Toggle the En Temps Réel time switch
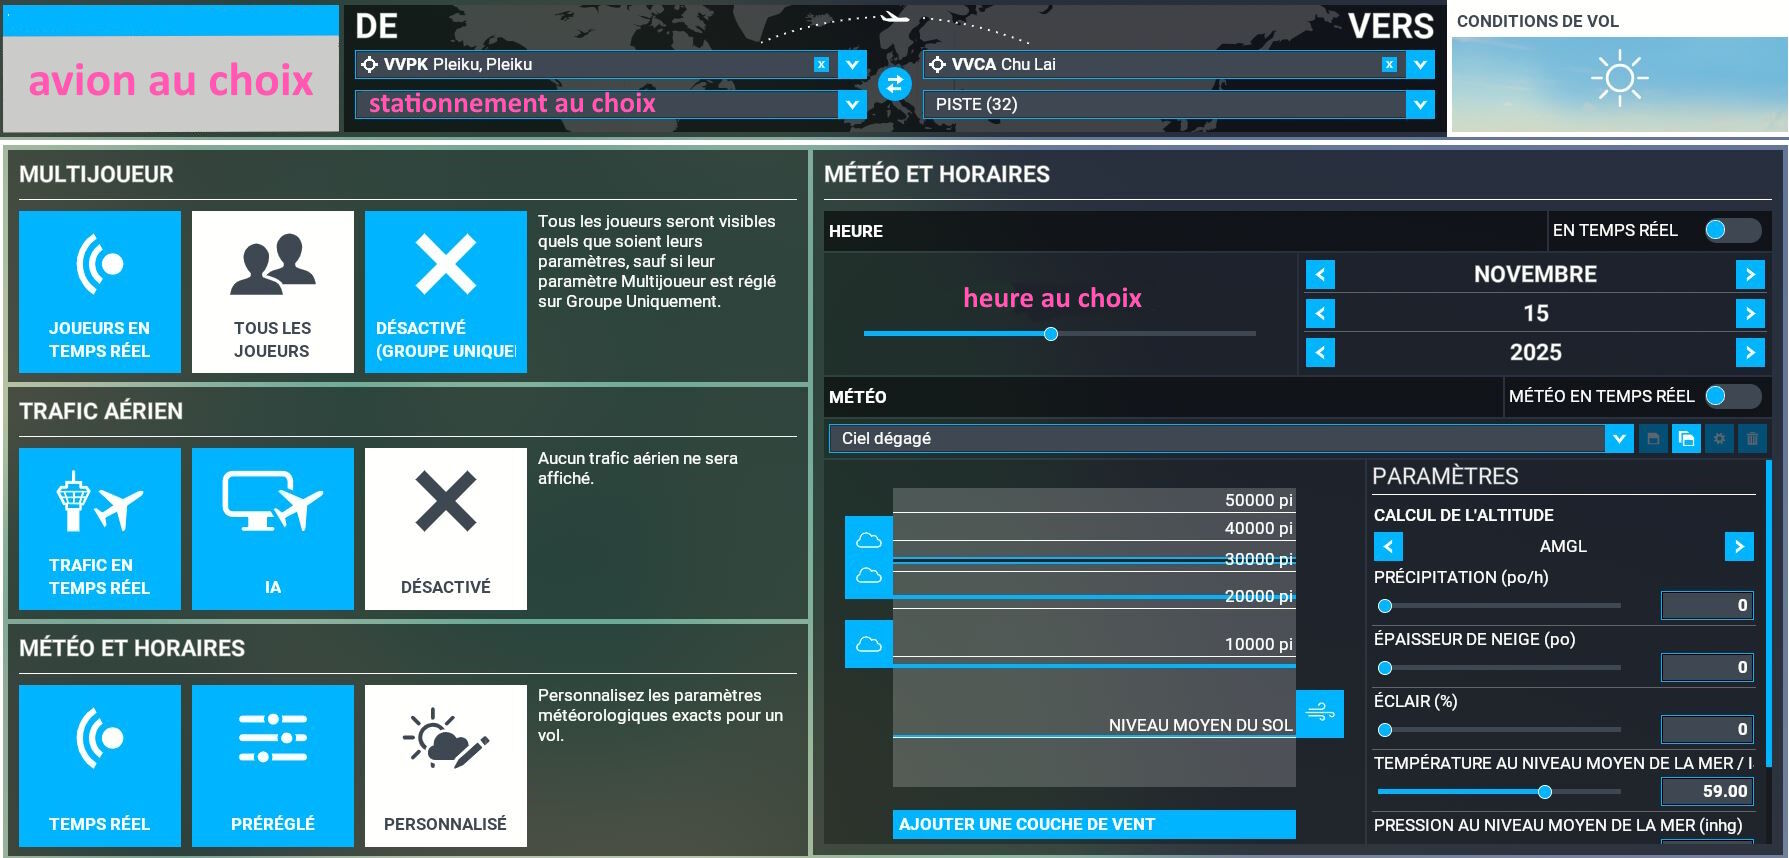This screenshot has width=1789, height=858. click(1732, 230)
